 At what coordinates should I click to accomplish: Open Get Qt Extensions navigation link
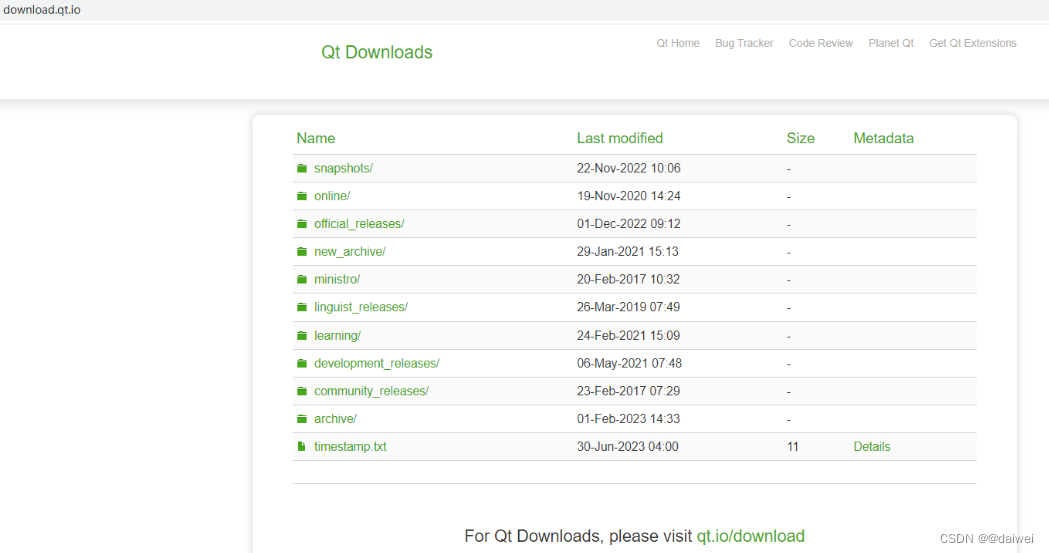coord(973,43)
